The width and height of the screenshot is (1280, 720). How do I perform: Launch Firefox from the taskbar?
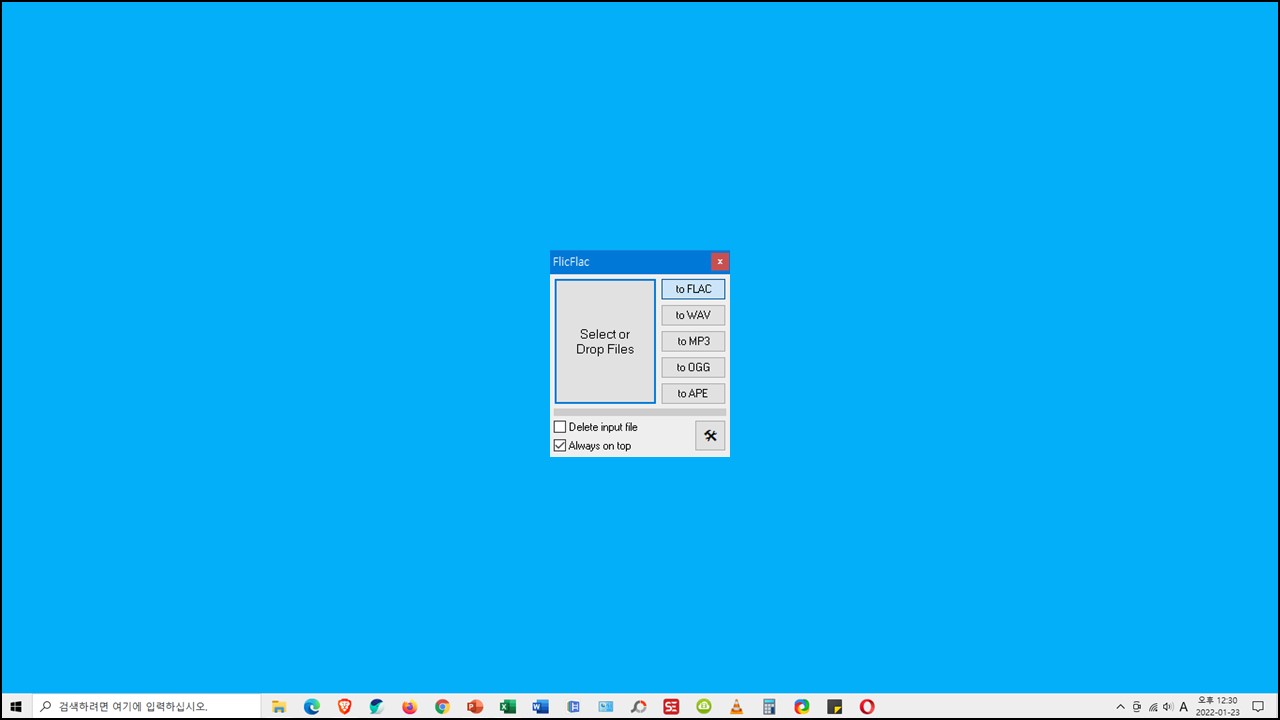(x=409, y=706)
